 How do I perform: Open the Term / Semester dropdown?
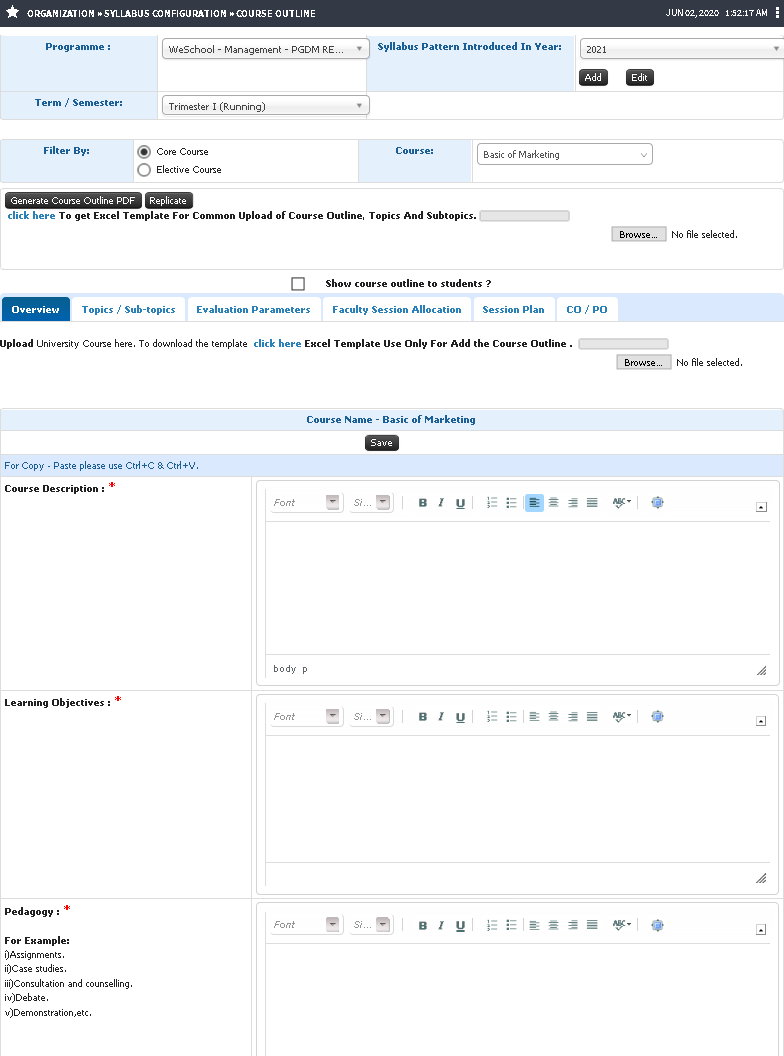click(265, 106)
